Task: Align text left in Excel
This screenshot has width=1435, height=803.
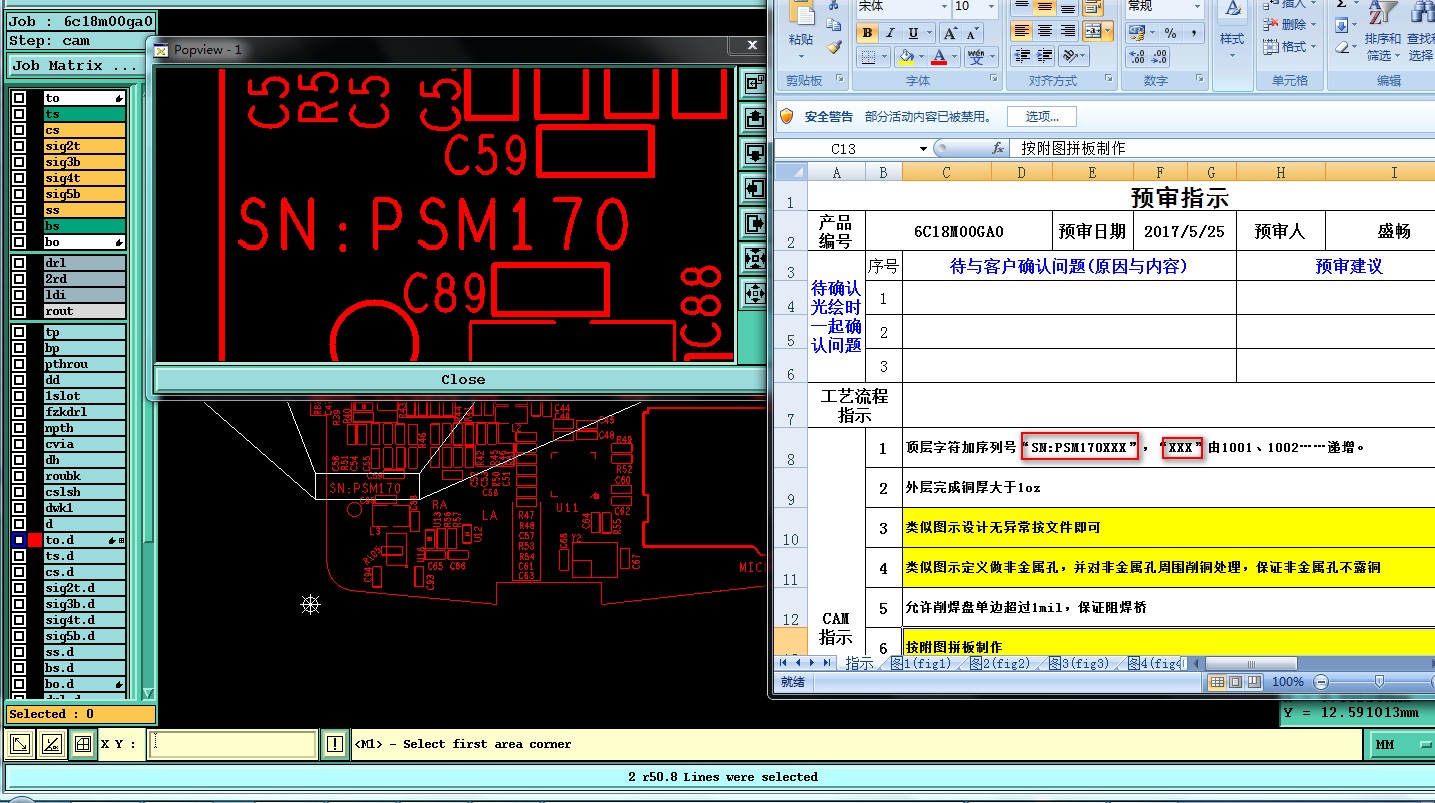Action: click(x=1022, y=31)
